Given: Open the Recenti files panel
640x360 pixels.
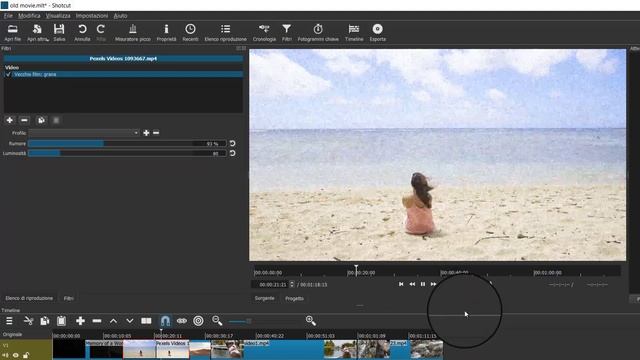Looking at the screenshot, I should (x=190, y=33).
